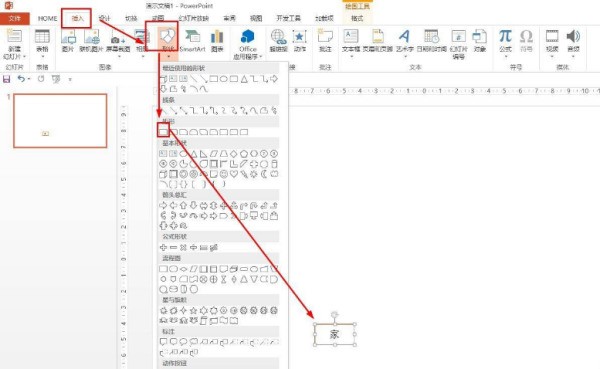Screen dimensions: 600x369
Task: Click the Object (对象) icon
Action: [479, 36]
